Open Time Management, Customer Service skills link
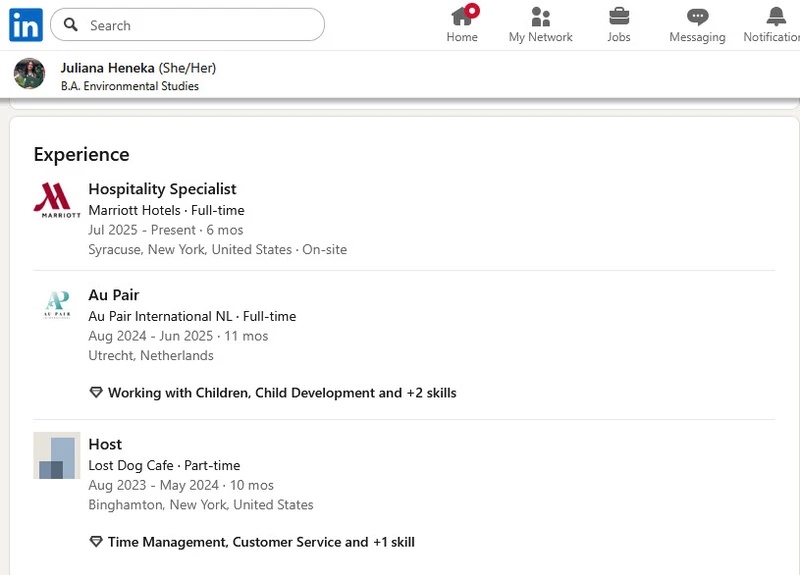800x575 pixels. (x=261, y=541)
